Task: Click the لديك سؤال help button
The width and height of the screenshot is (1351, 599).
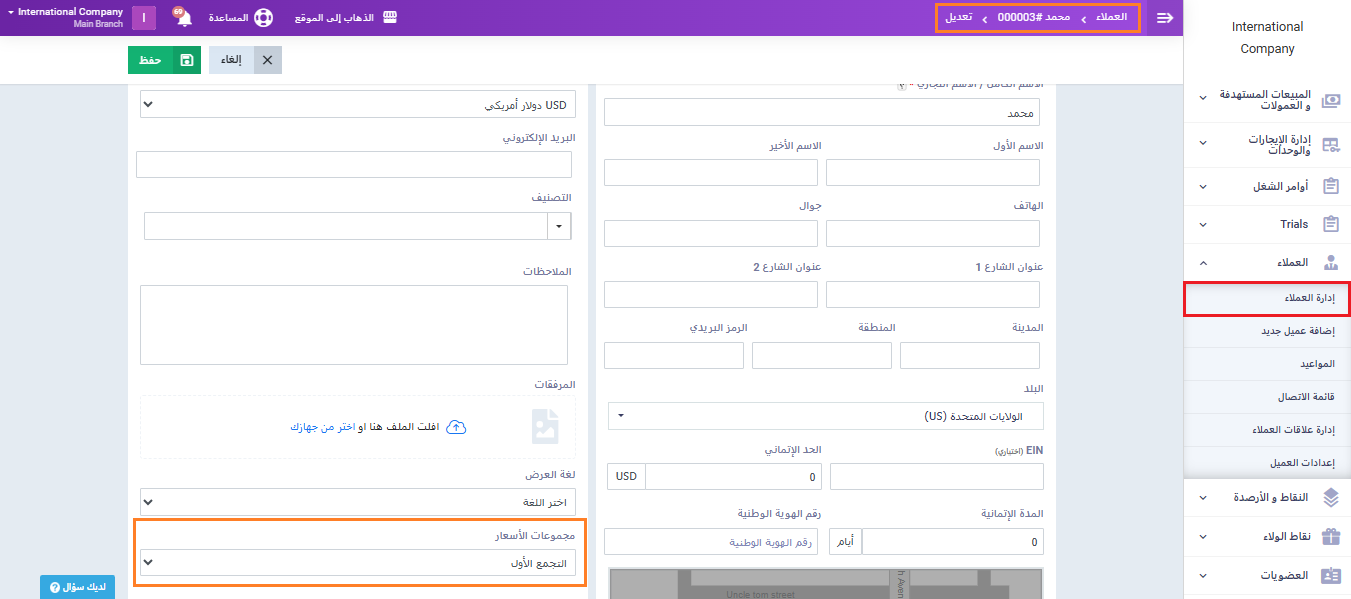Action: coord(77,587)
